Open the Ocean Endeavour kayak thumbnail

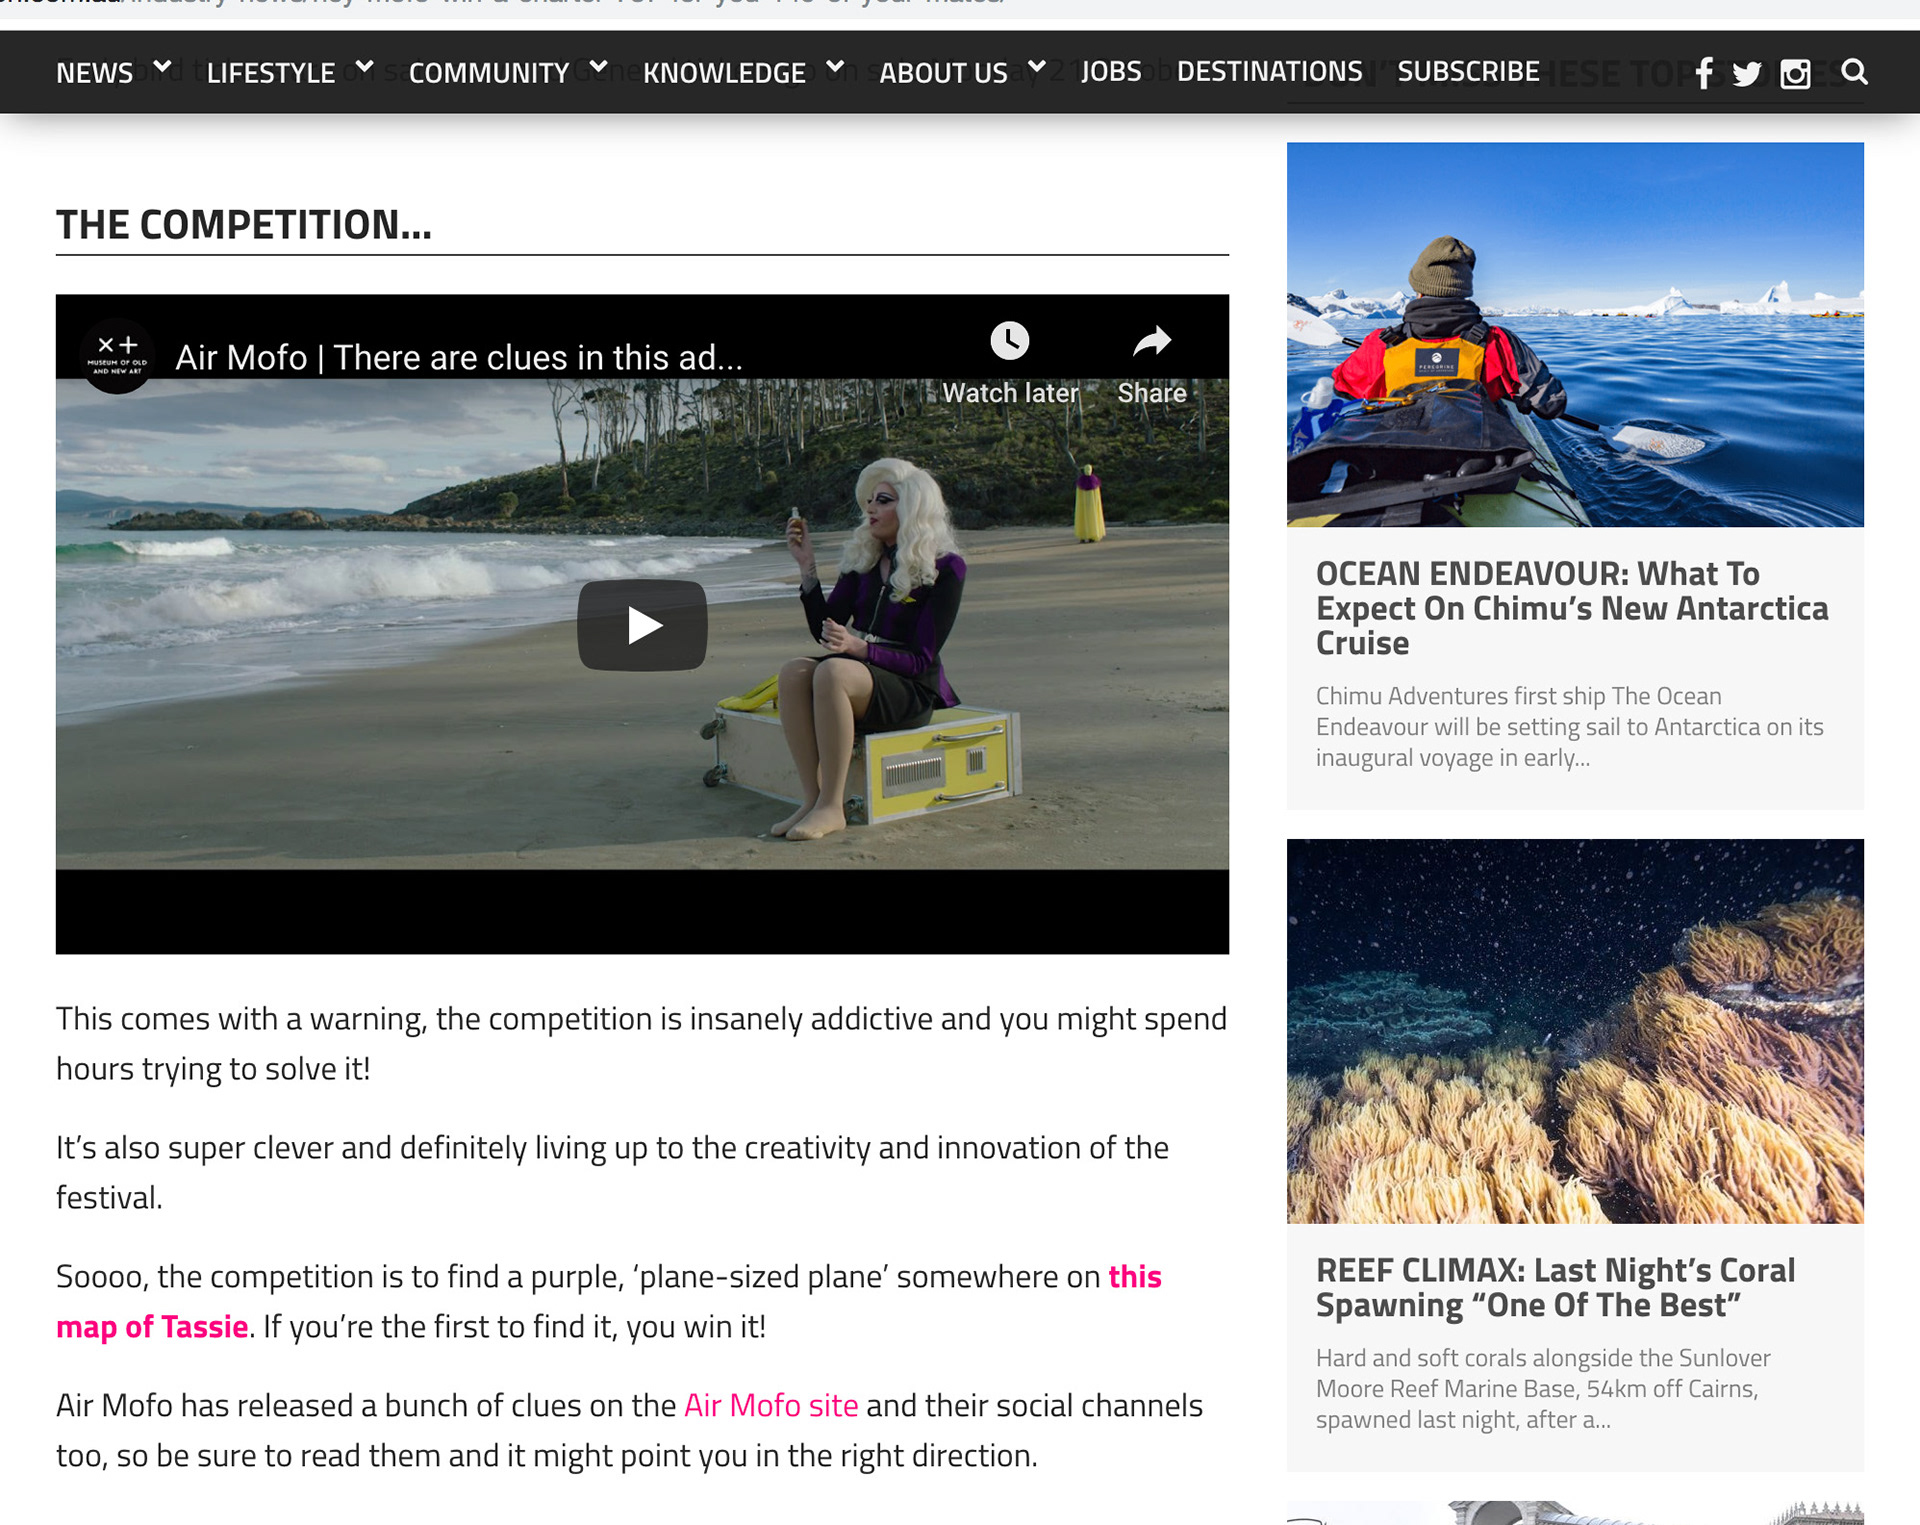1575,335
